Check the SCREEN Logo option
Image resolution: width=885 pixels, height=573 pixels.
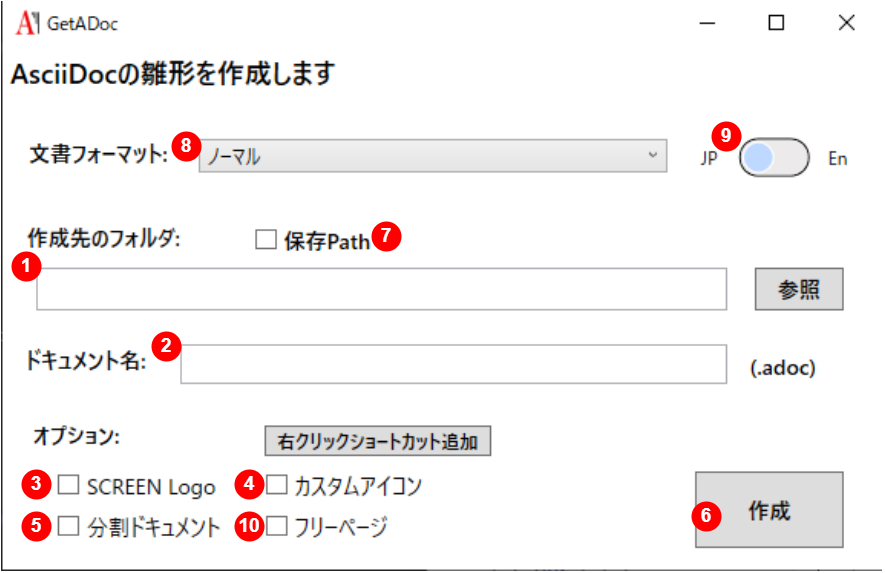pyautogui.click(x=68, y=486)
